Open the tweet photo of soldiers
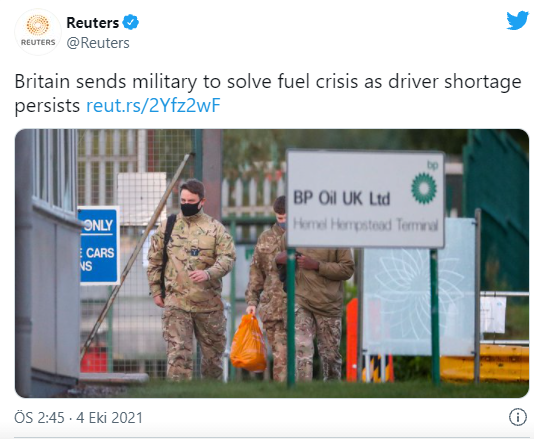534x439 pixels. (x=272, y=263)
